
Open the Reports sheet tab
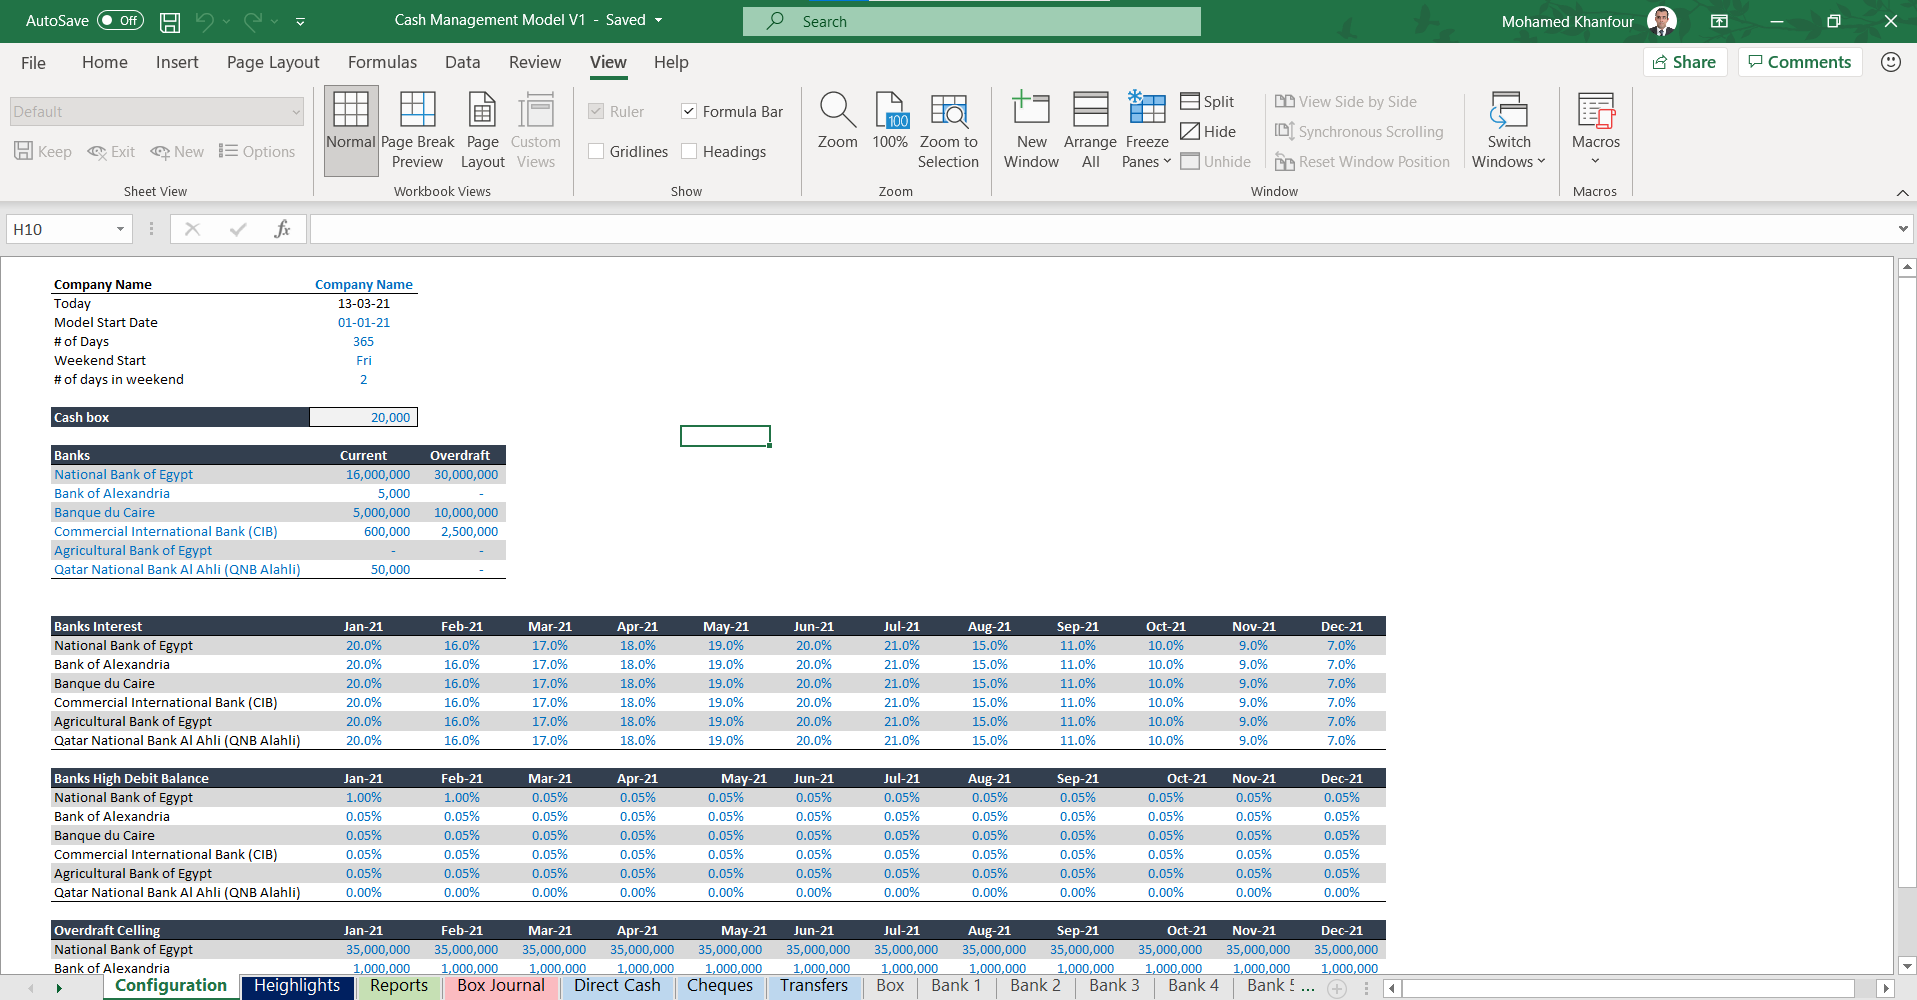pos(398,986)
